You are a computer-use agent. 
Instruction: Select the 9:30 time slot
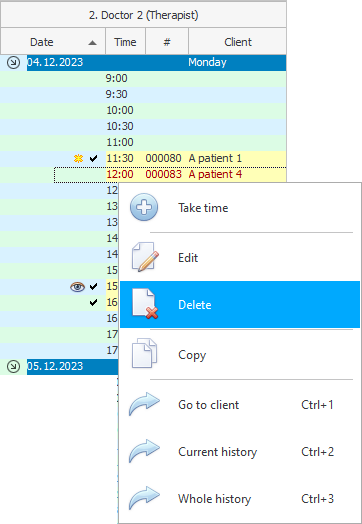[116, 94]
